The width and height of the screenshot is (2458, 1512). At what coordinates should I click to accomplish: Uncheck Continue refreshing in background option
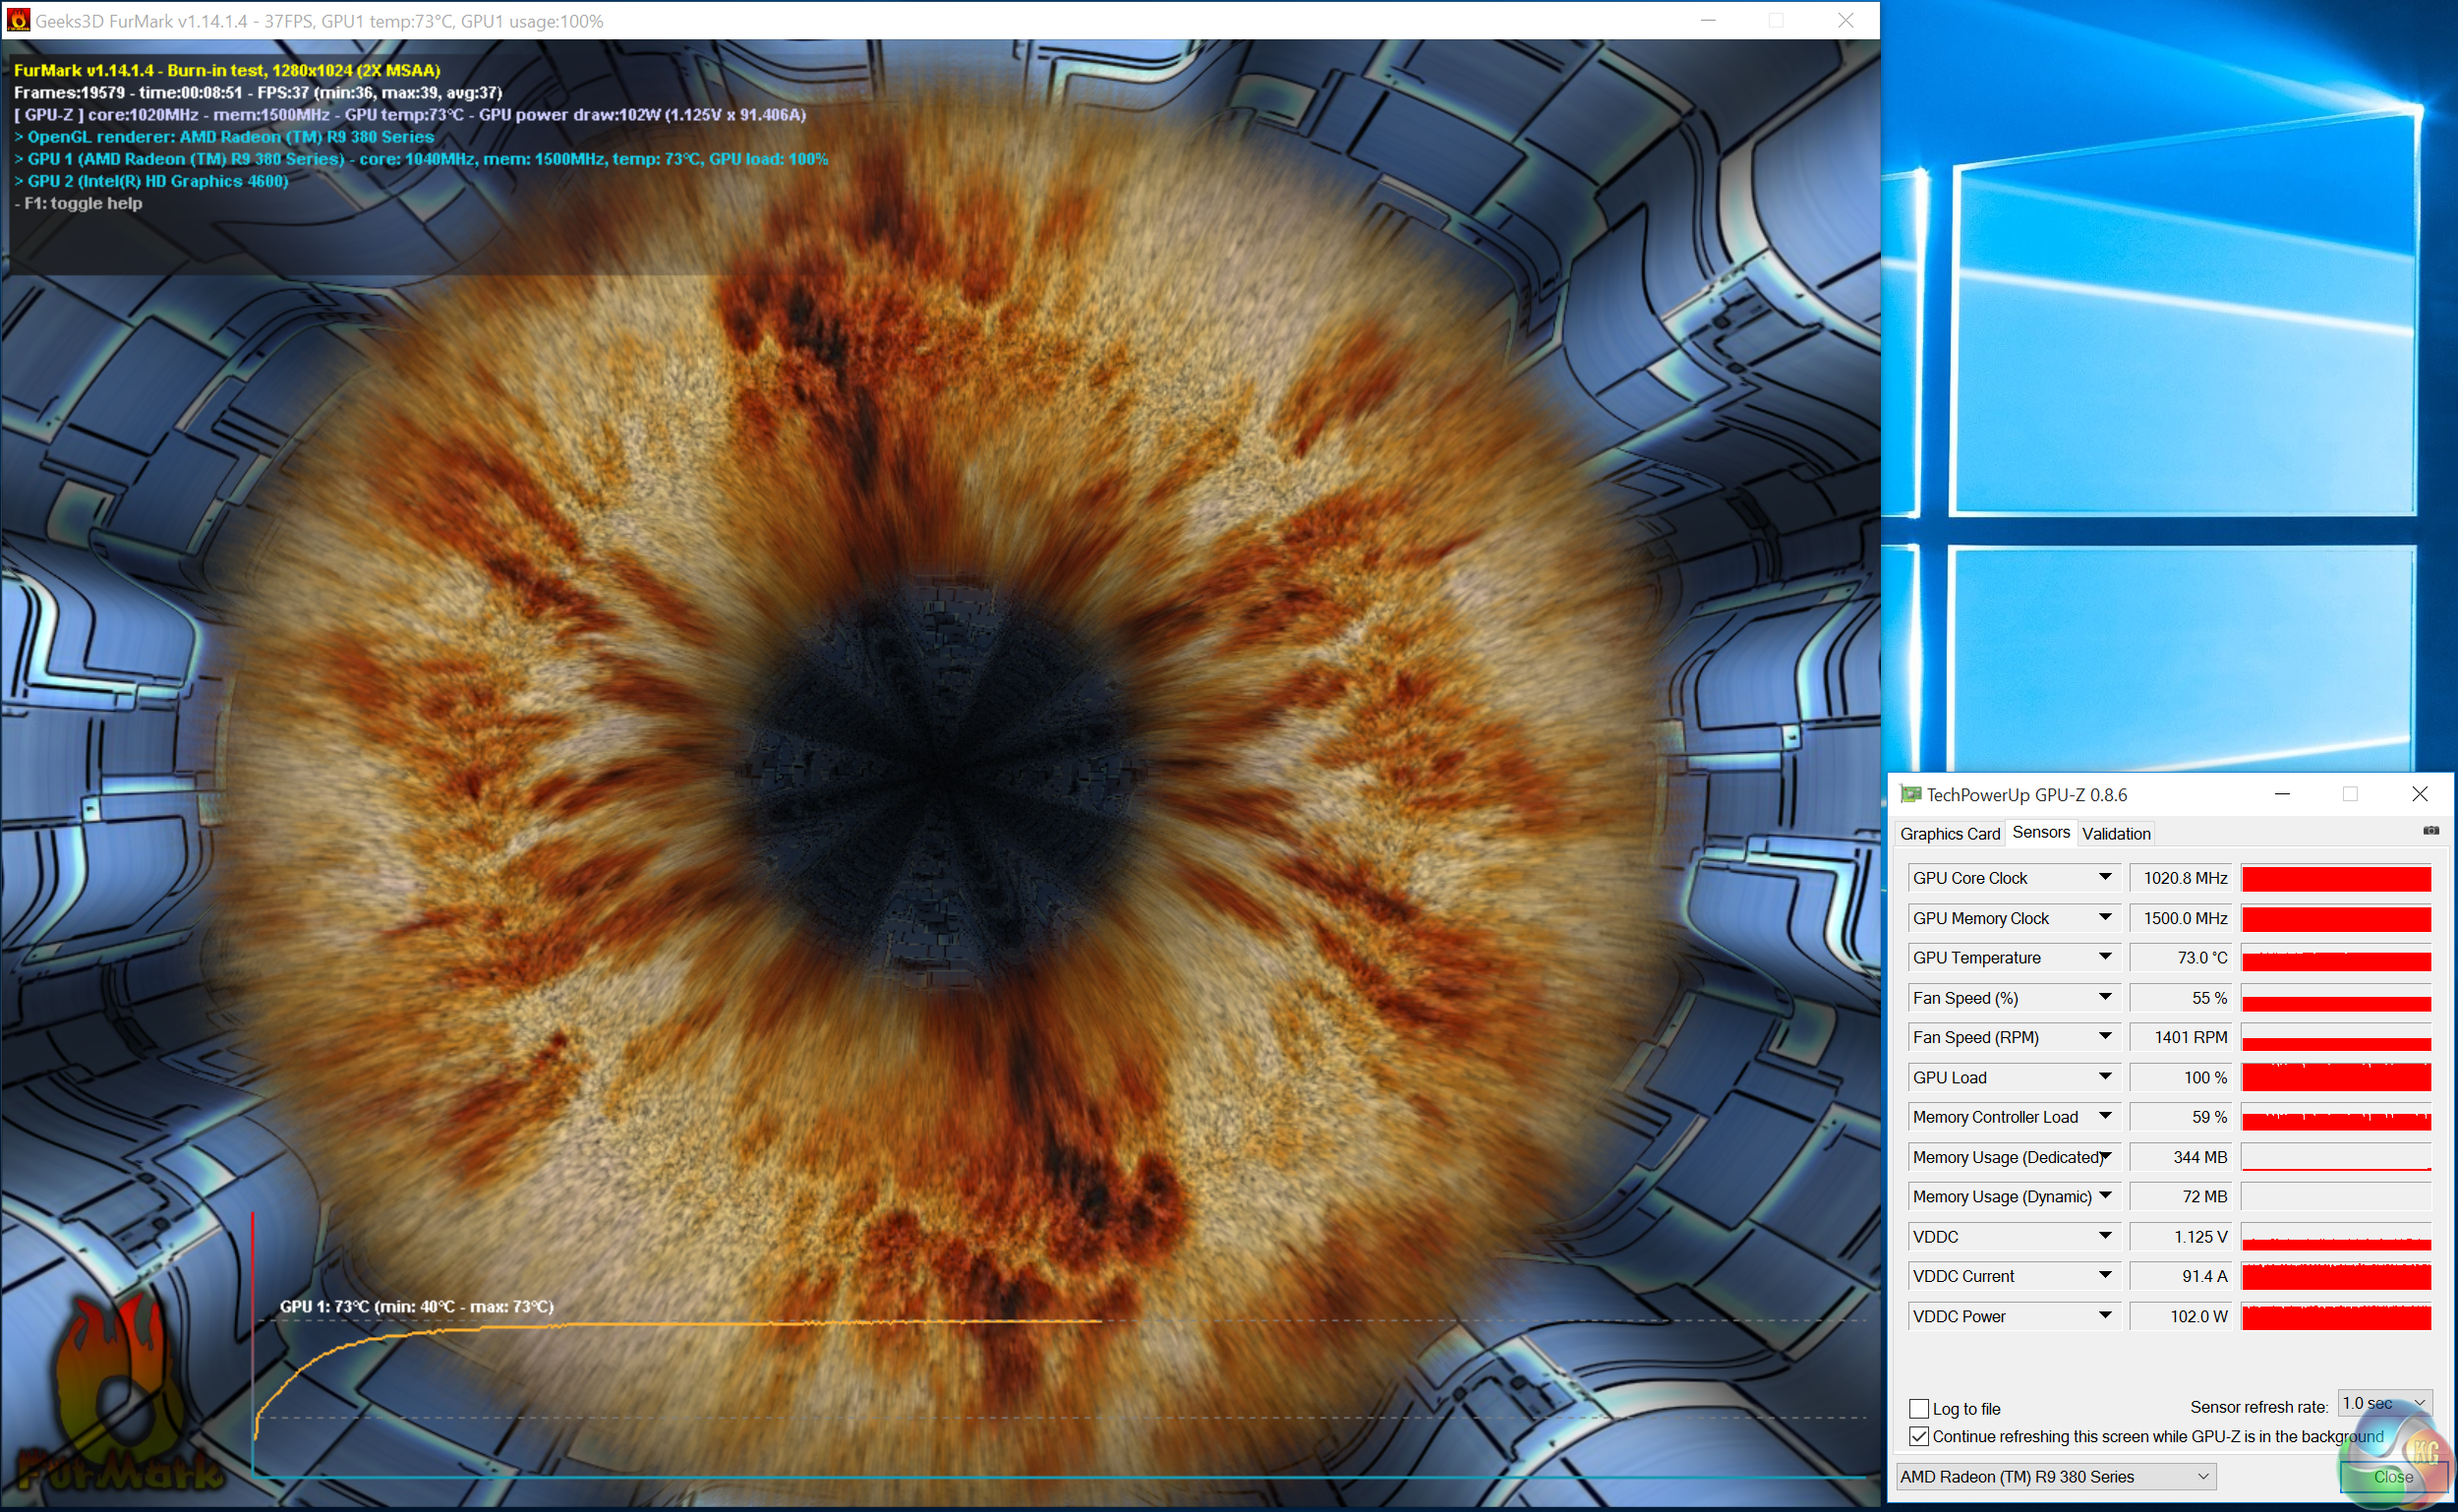click(1918, 1436)
